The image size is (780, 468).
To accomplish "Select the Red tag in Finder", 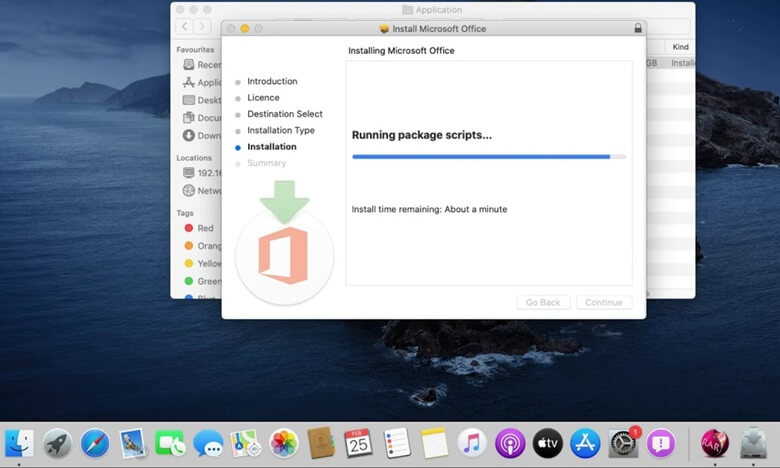I will (x=199, y=228).
